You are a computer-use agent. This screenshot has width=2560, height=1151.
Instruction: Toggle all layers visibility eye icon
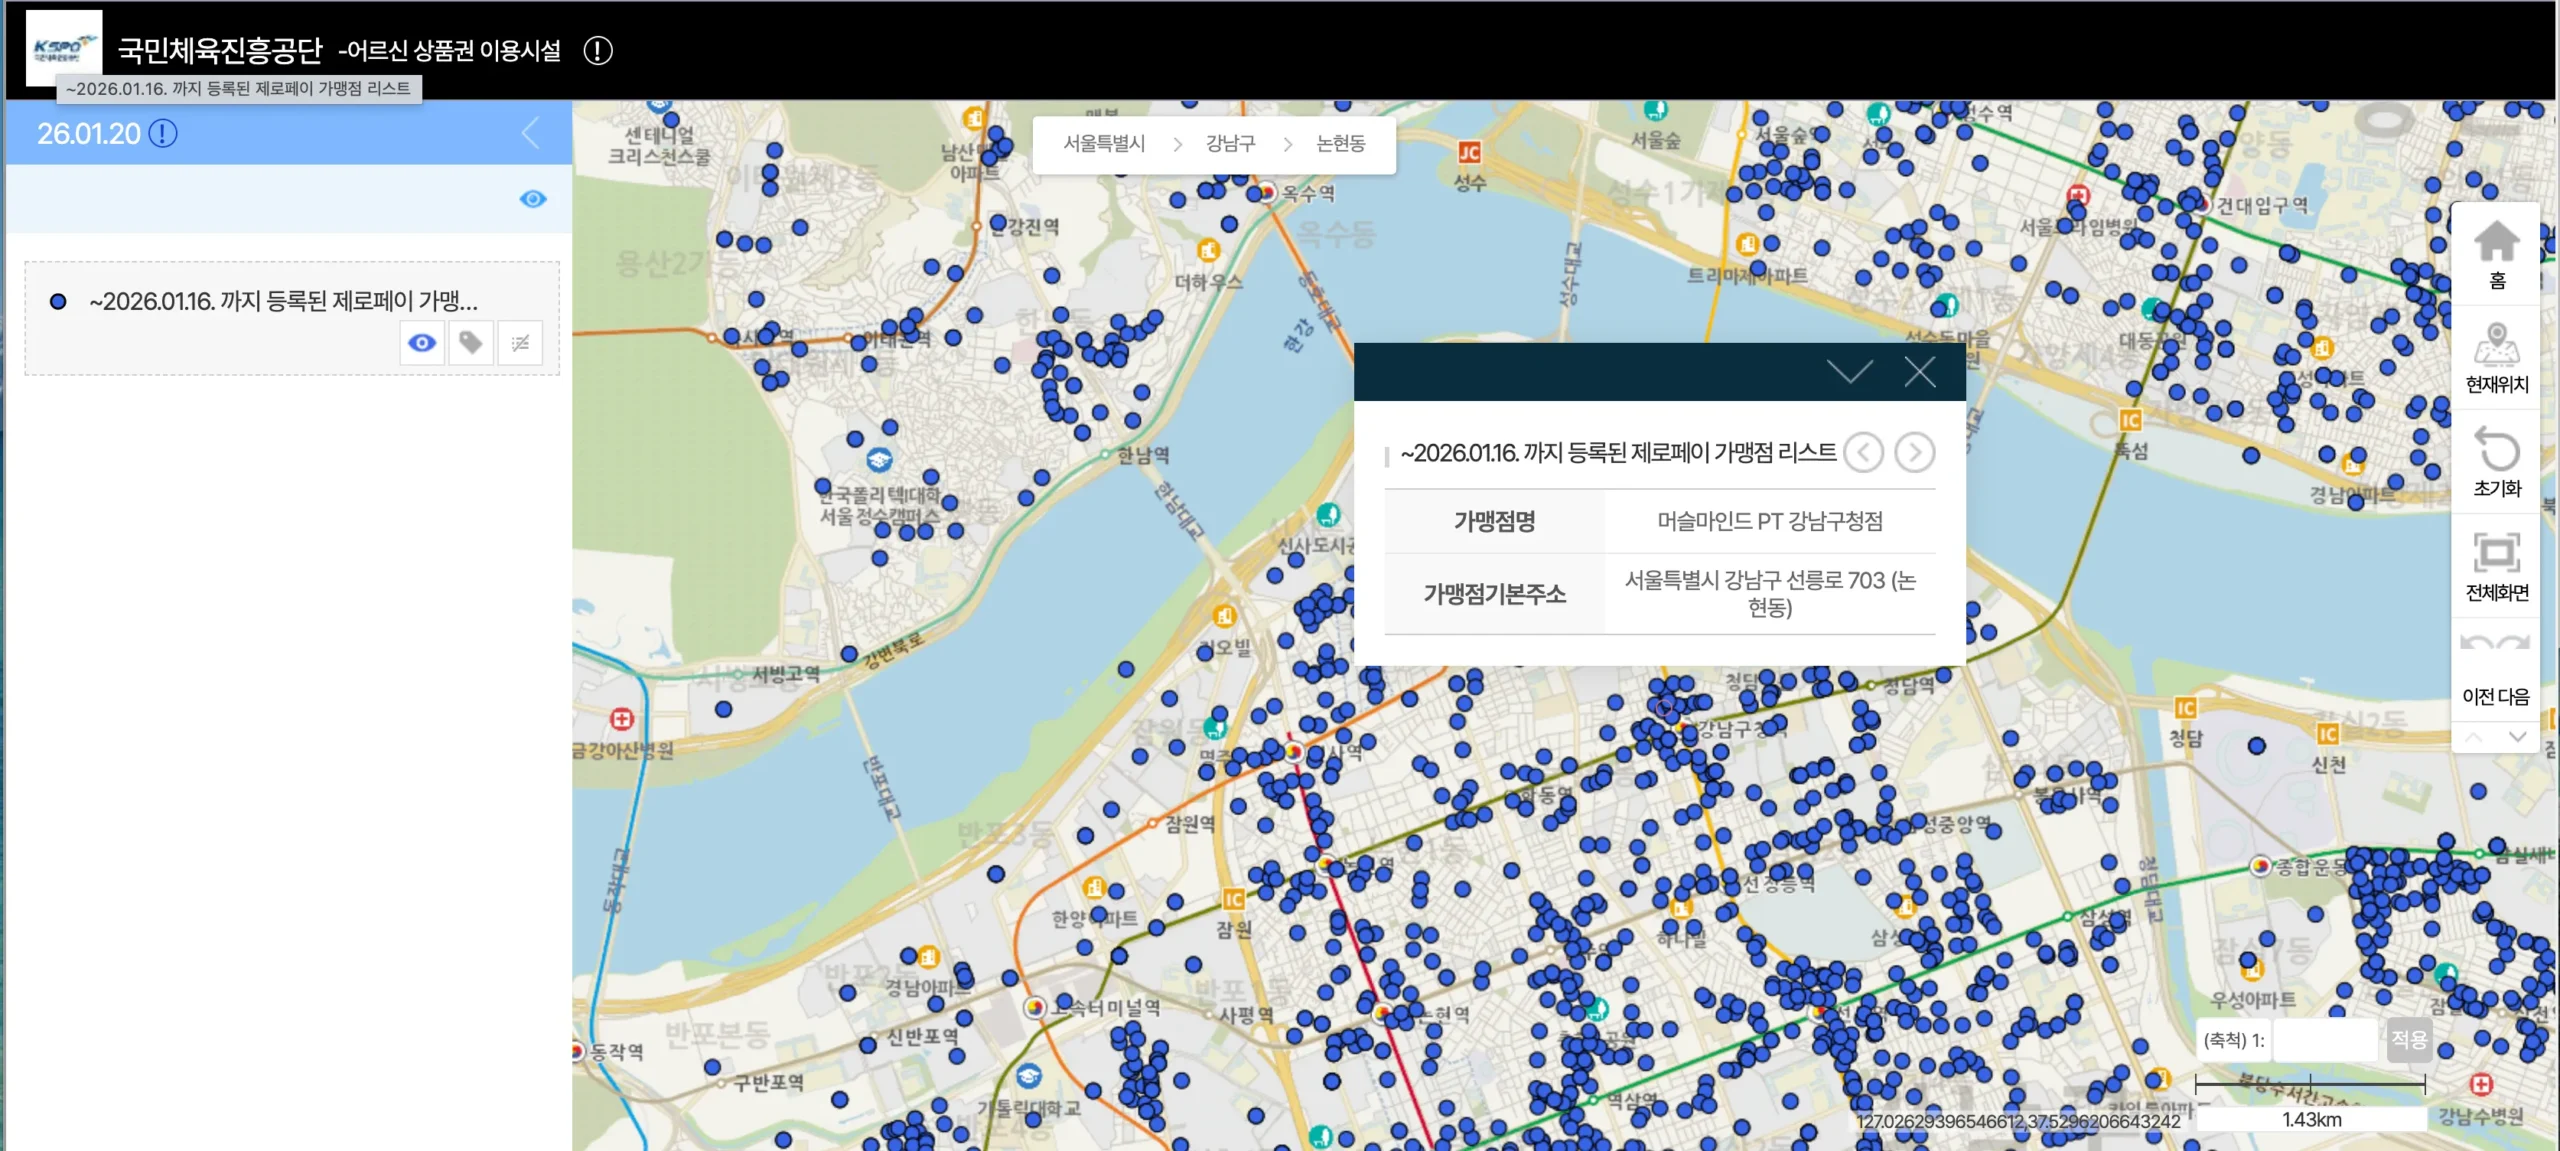point(533,199)
